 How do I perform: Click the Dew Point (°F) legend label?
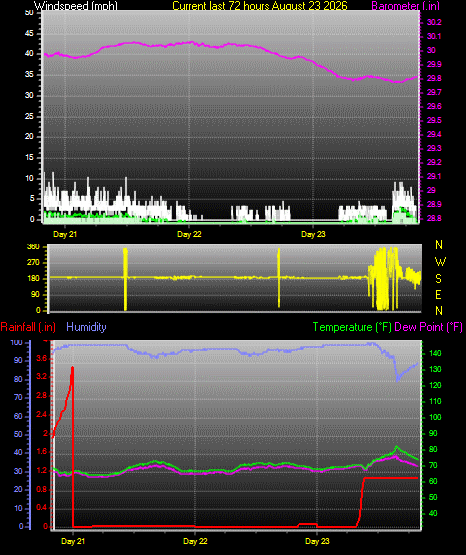[x=428, y=327]
